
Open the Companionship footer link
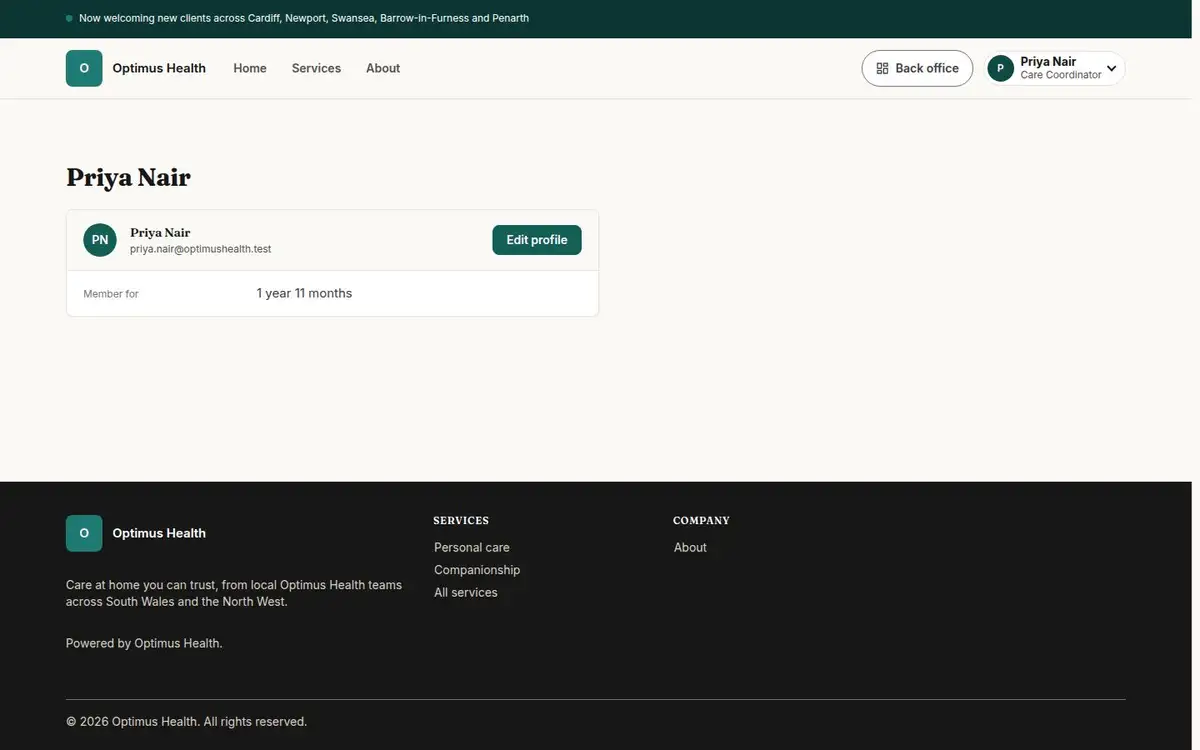point(477,570)
